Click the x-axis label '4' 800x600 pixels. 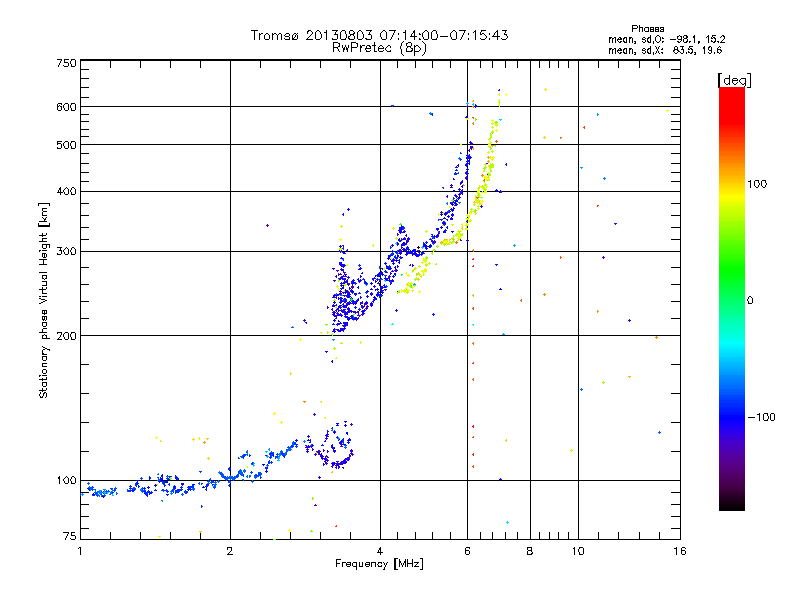tap(380, 551)
